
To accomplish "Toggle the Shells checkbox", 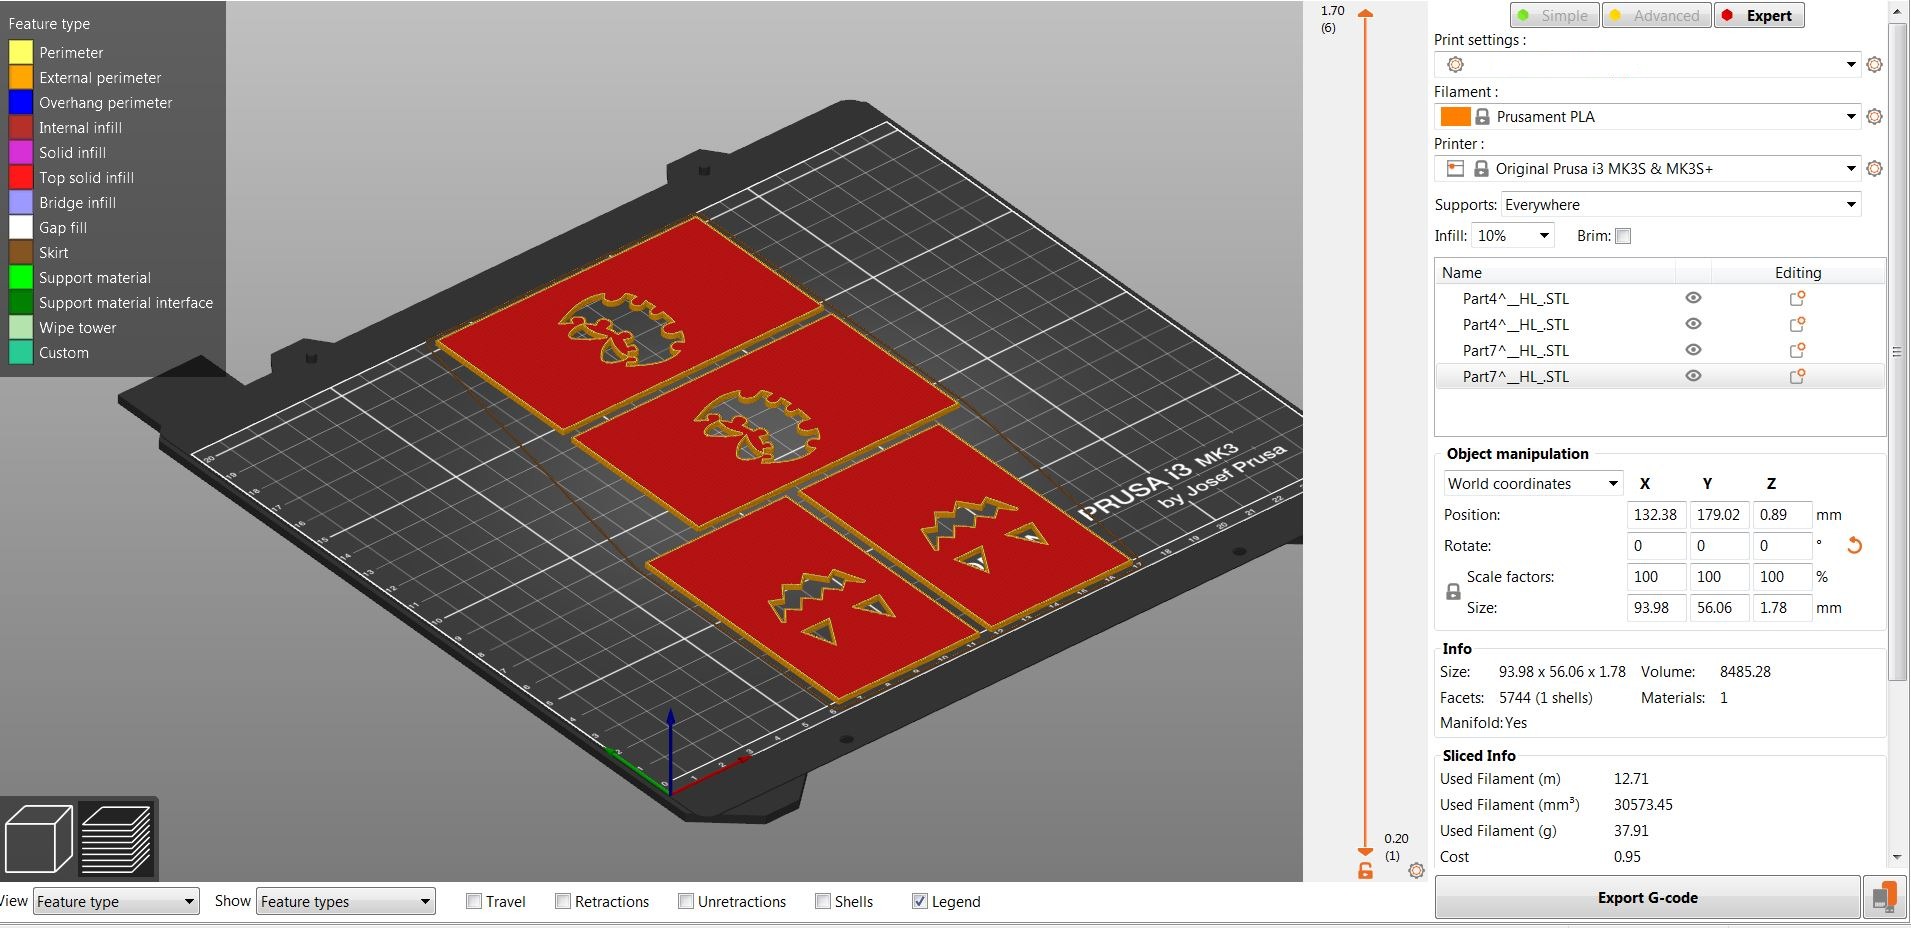I will coord(823,901).
